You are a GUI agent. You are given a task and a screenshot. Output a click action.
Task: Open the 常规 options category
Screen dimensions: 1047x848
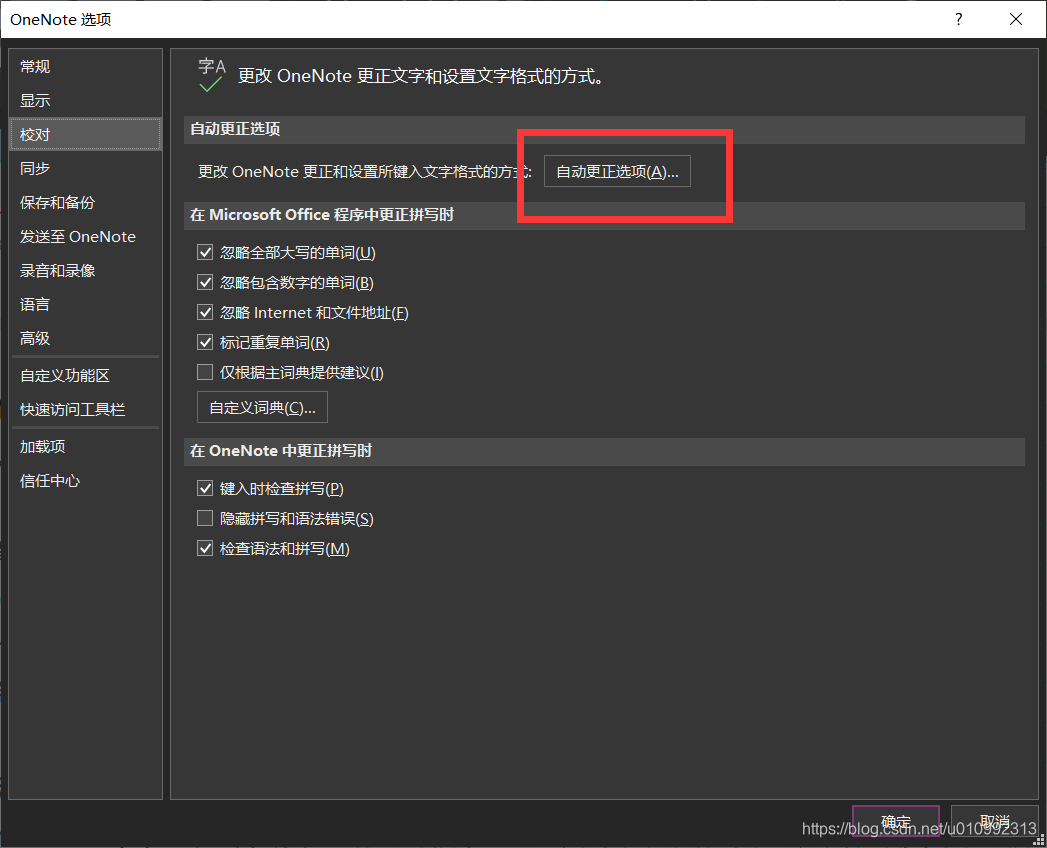(85, 66)
